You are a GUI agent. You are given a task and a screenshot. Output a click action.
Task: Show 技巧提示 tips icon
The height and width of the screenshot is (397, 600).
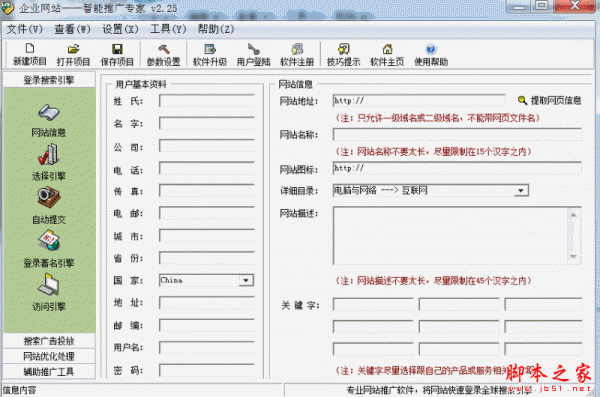pos(343,49)
